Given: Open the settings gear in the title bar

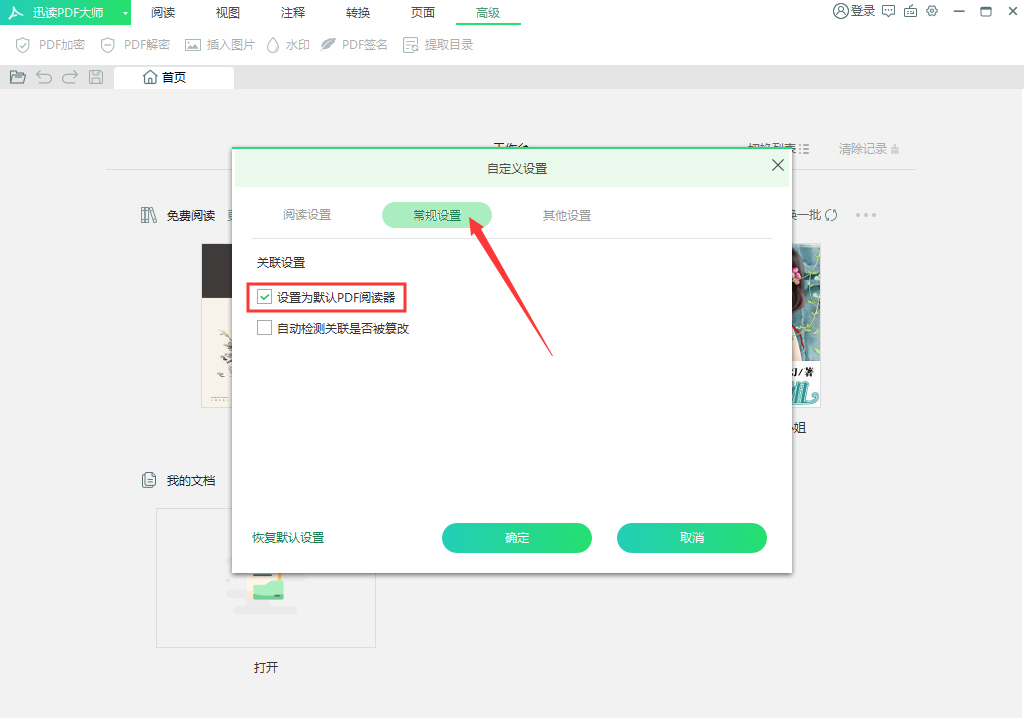Looking at the screenshot, I should tap(932, 11).
